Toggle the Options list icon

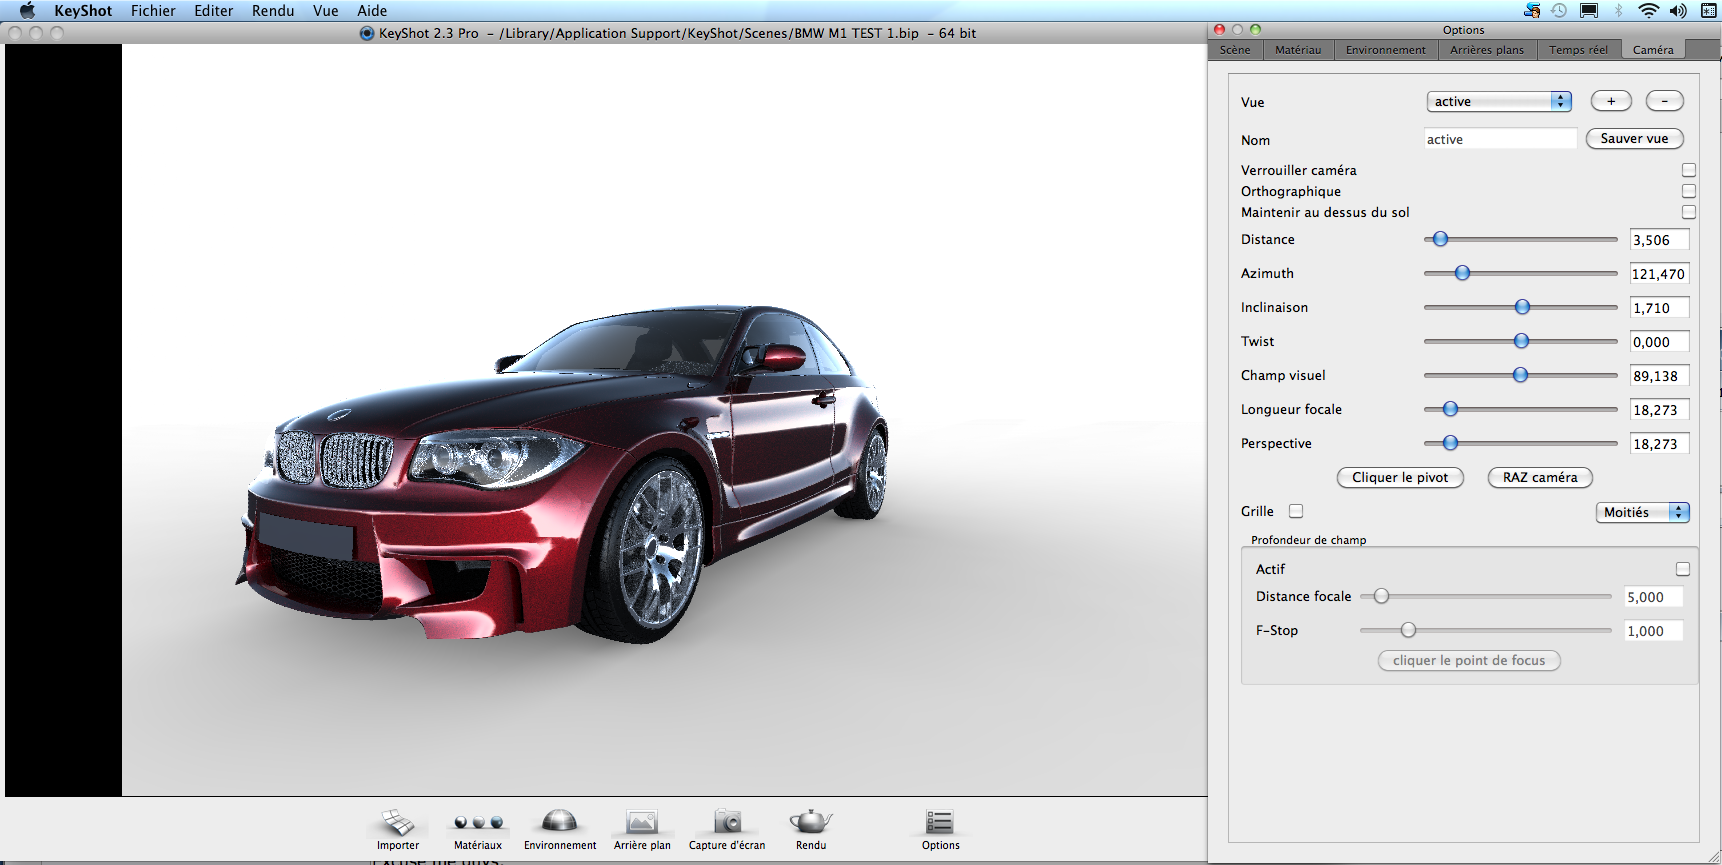[940, 822]
